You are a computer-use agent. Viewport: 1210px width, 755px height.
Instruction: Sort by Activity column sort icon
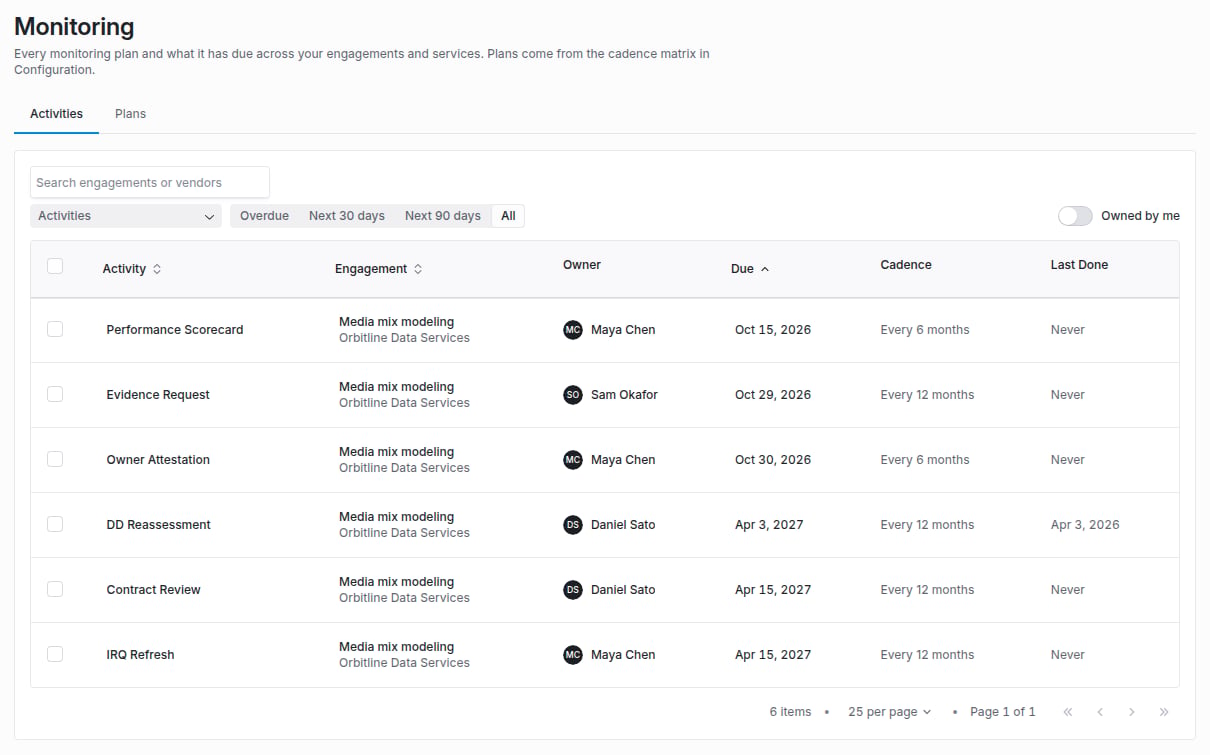tap(157, 269)
